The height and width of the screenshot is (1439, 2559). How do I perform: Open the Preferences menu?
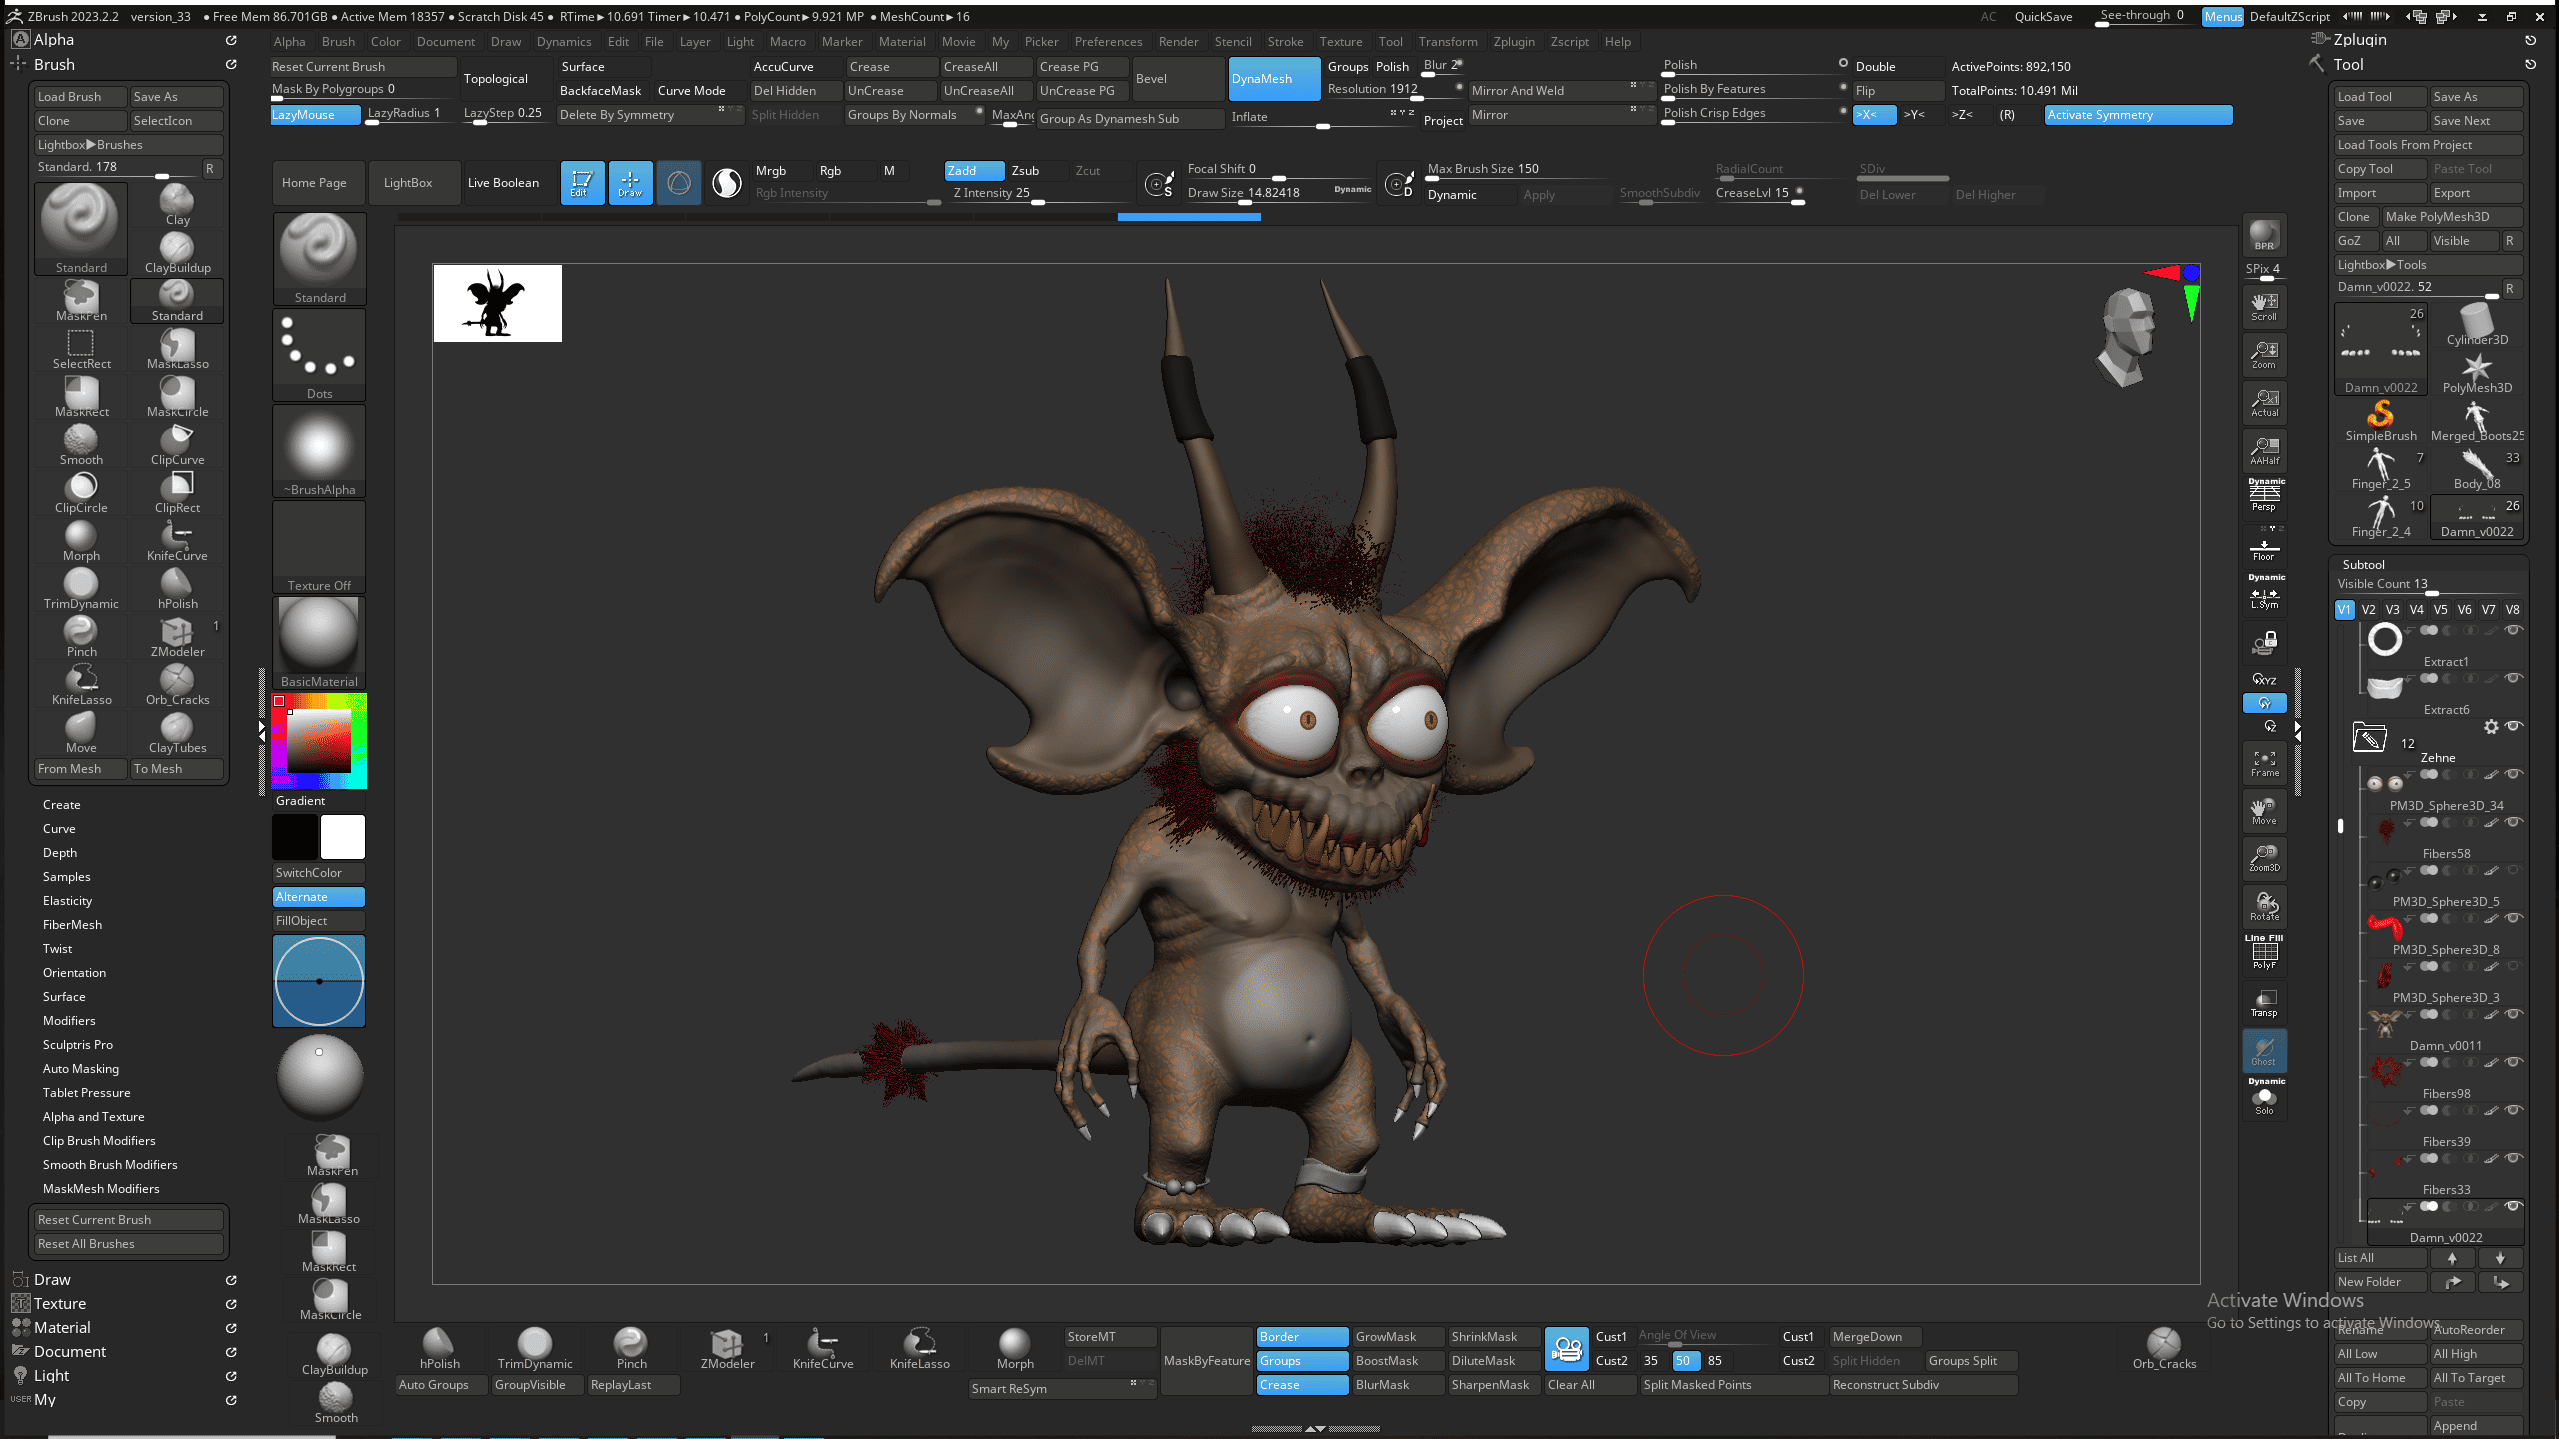(1108, 42)
